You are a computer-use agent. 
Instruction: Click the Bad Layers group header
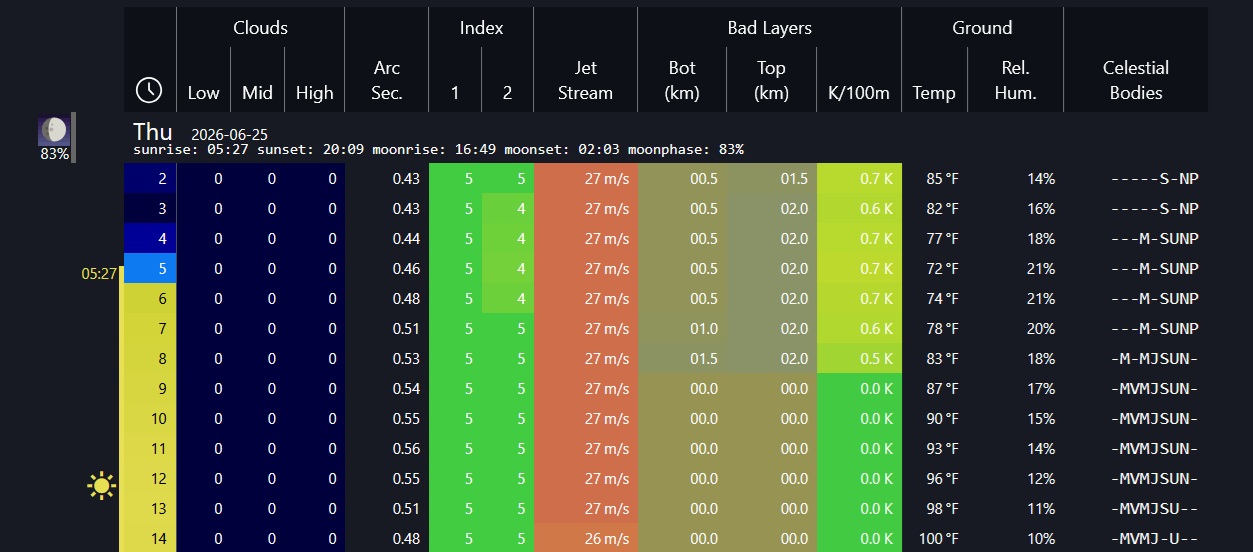click(769, 28)
